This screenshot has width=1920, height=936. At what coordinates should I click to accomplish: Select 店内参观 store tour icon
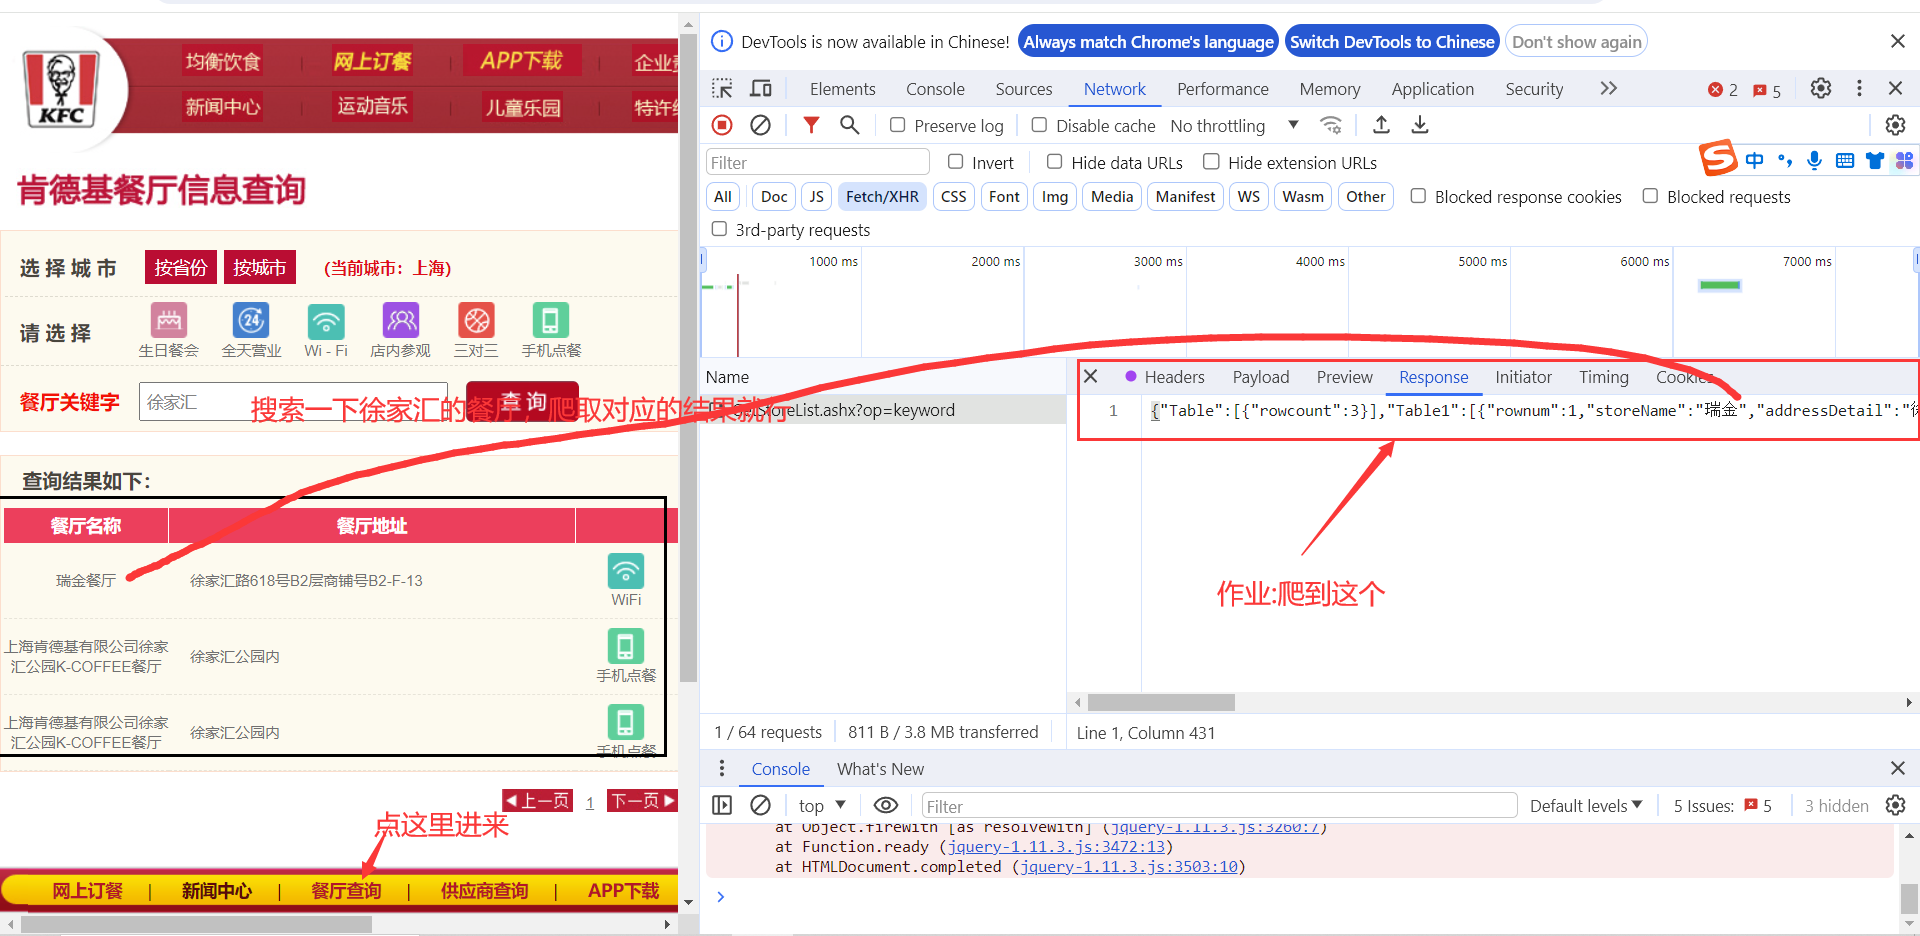pyautogui.click(x=401, y=321)
